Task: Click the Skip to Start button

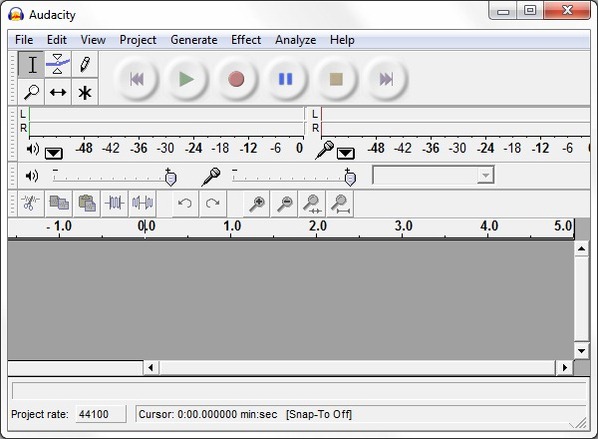Action: coord(137,79)
